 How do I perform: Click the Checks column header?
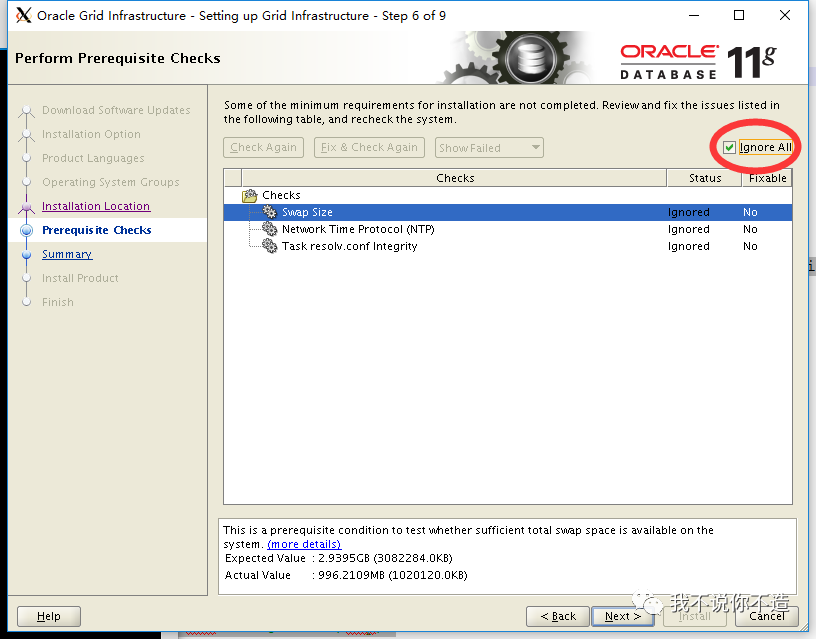pos(454,178)
